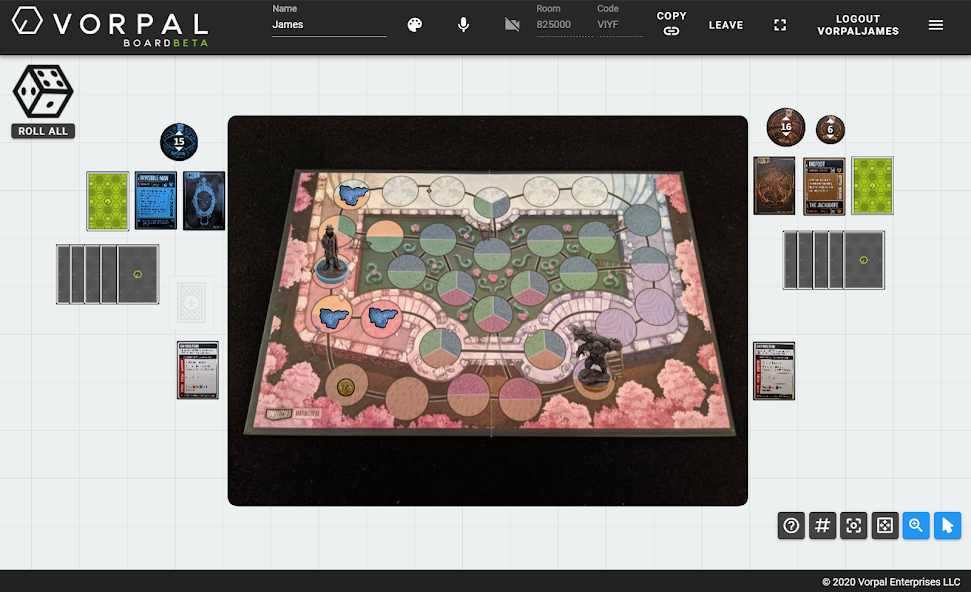Mute the microphone

click(463, 24)
